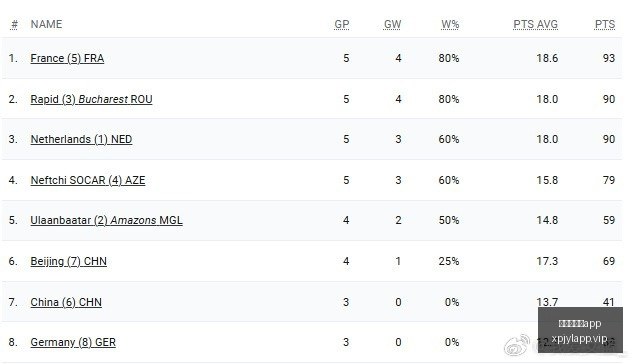This screenshot has width=634, height=364.
Task: Sort table by PTS column header
Action: [605, 24]
